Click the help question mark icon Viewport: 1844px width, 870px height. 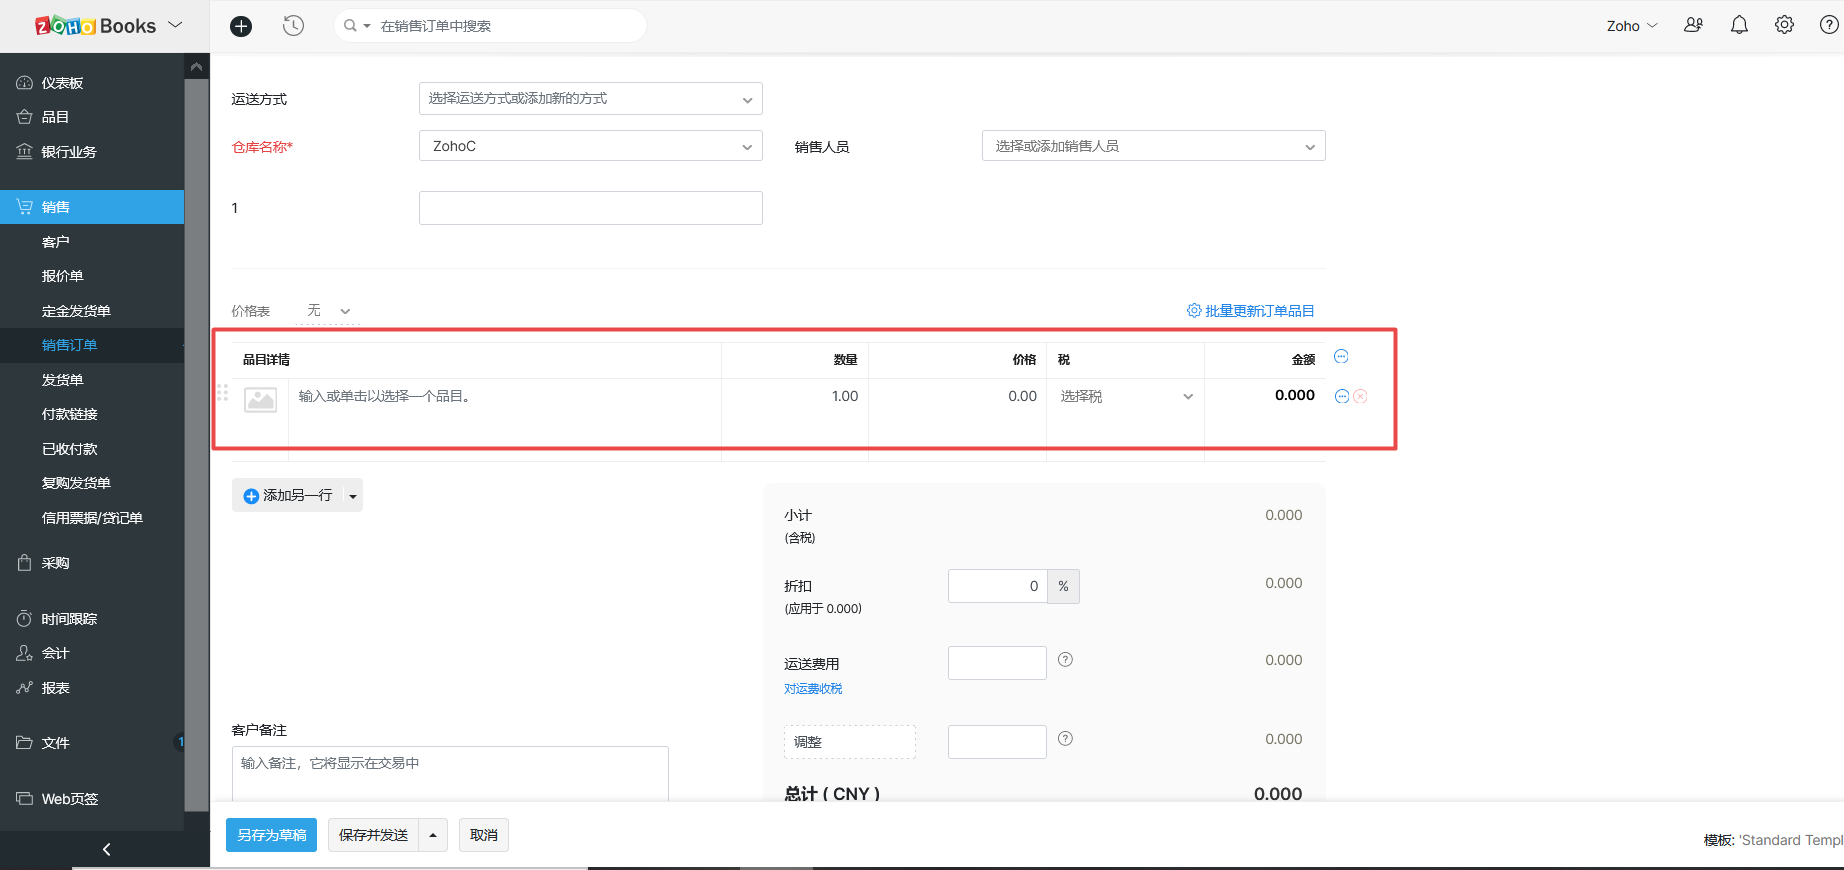(x=1828, y=26)
